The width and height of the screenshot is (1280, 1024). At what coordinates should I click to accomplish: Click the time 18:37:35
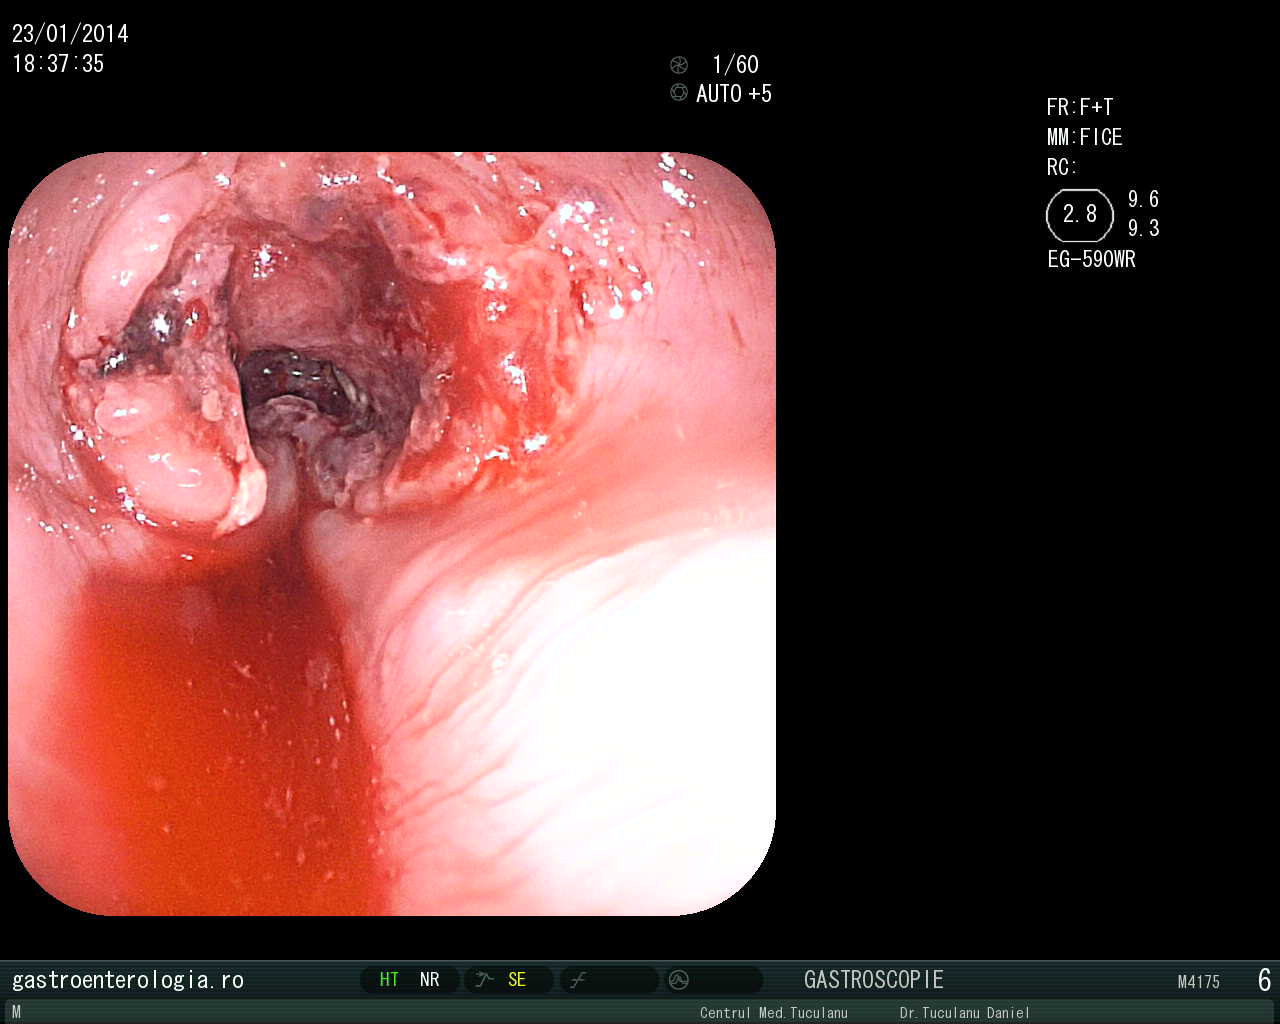pyautogui.click(x=58, y=64)
